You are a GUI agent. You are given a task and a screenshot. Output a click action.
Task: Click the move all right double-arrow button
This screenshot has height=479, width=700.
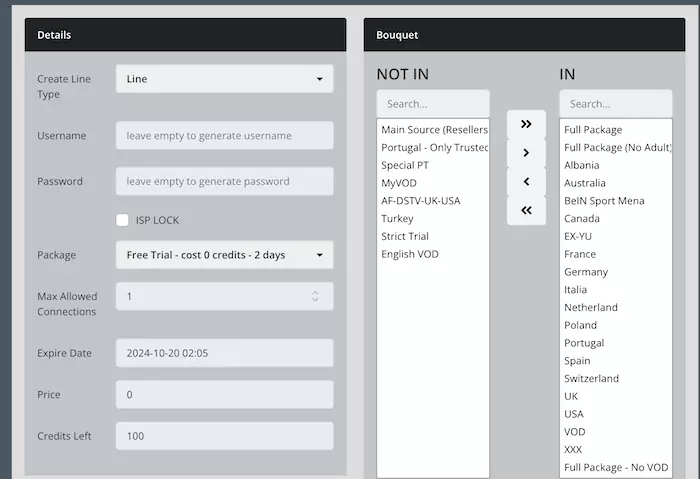pyautogui.click(x=526, y=124)
